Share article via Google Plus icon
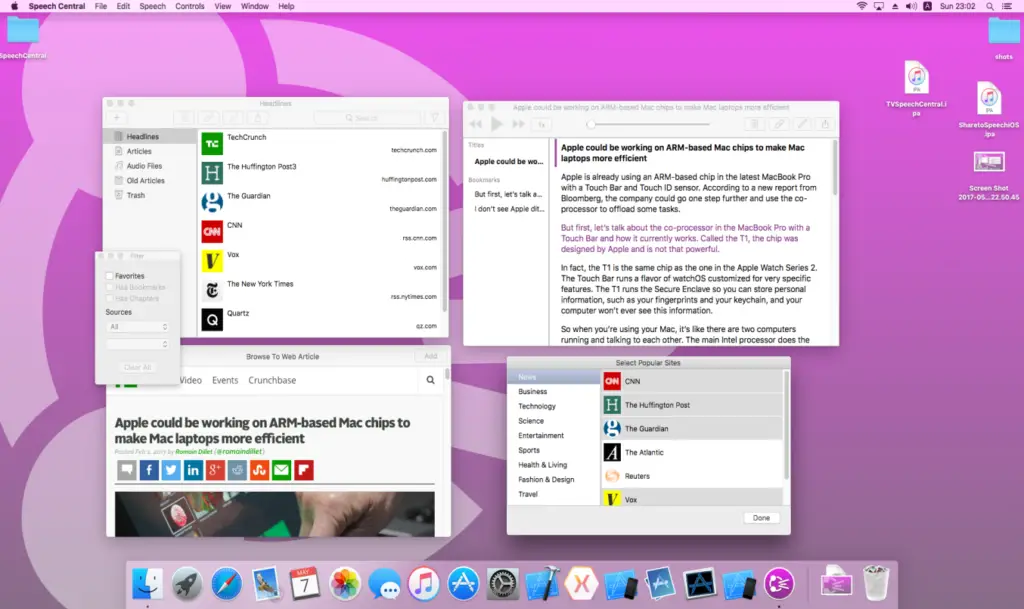Viewport: 1024px width, 609px height. [216, 470]
